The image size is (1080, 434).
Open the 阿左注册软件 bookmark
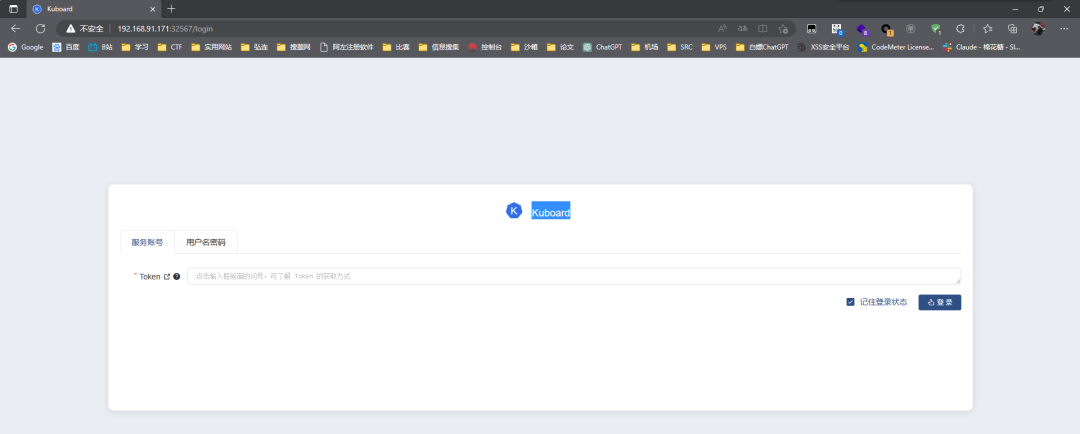(347, 48)
